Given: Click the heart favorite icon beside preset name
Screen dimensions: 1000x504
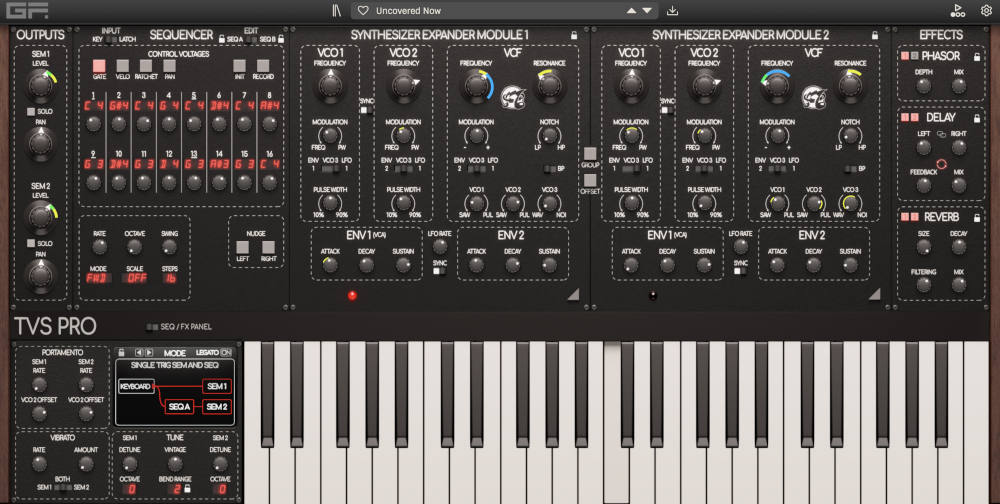Looking at the screenshot, I should click(364, 11).
